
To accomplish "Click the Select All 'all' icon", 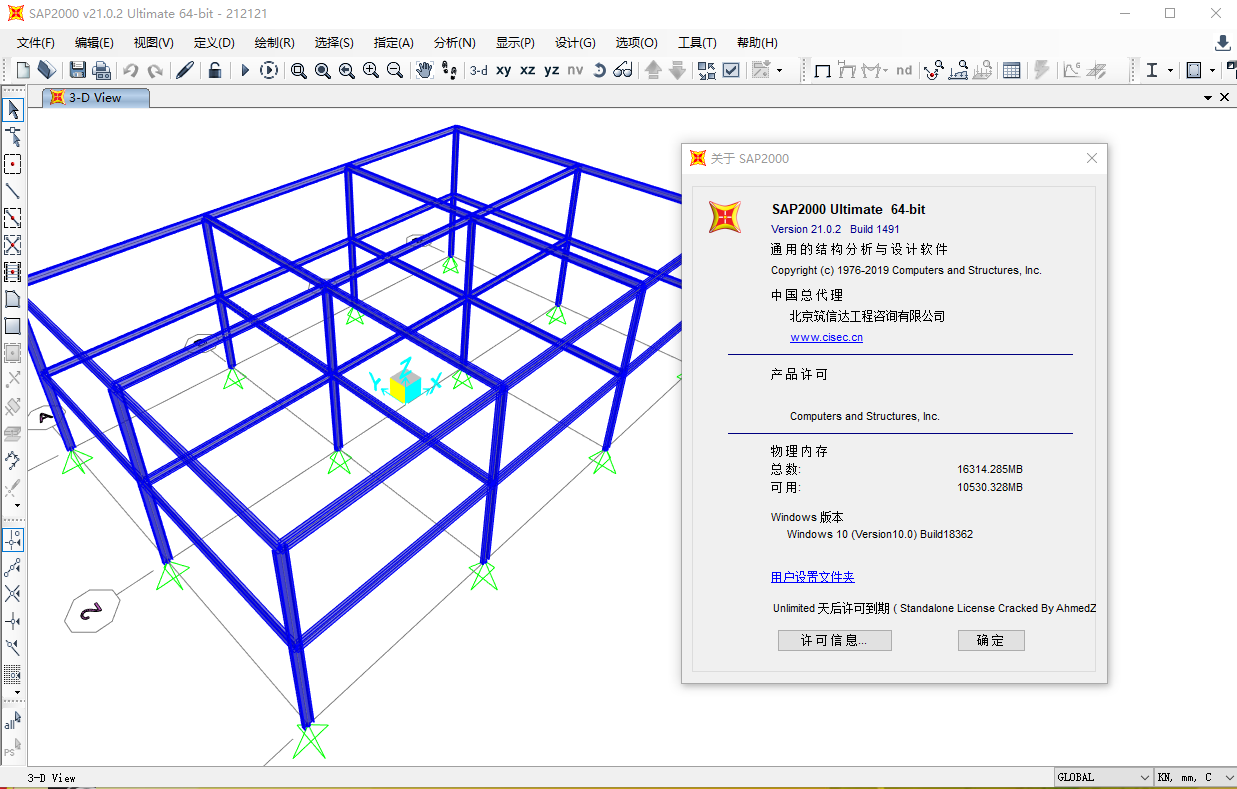I will (x=12, y=721).
